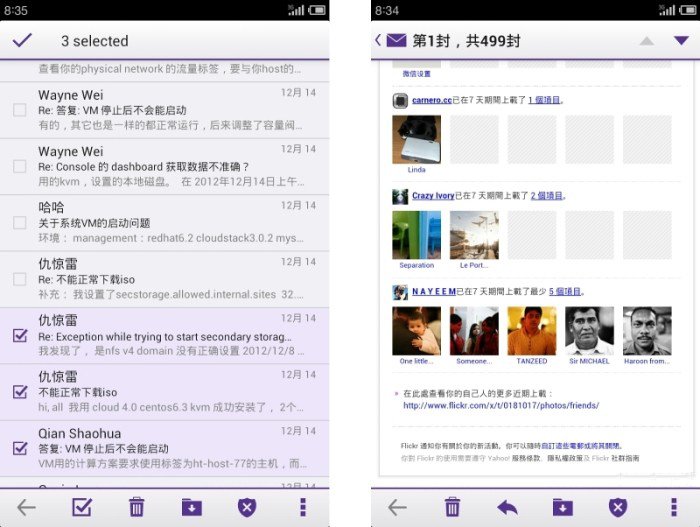Open Separation photo thumbnail
This screenshot has width=700, height=527.
click(x=417, y=235)
